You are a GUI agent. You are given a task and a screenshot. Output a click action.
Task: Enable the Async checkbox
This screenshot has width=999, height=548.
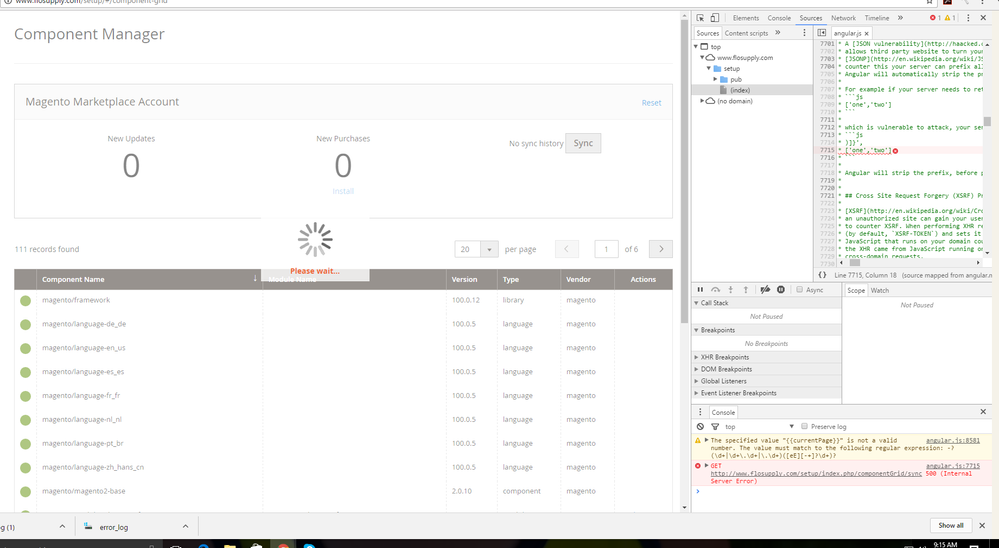click(800, 290)
